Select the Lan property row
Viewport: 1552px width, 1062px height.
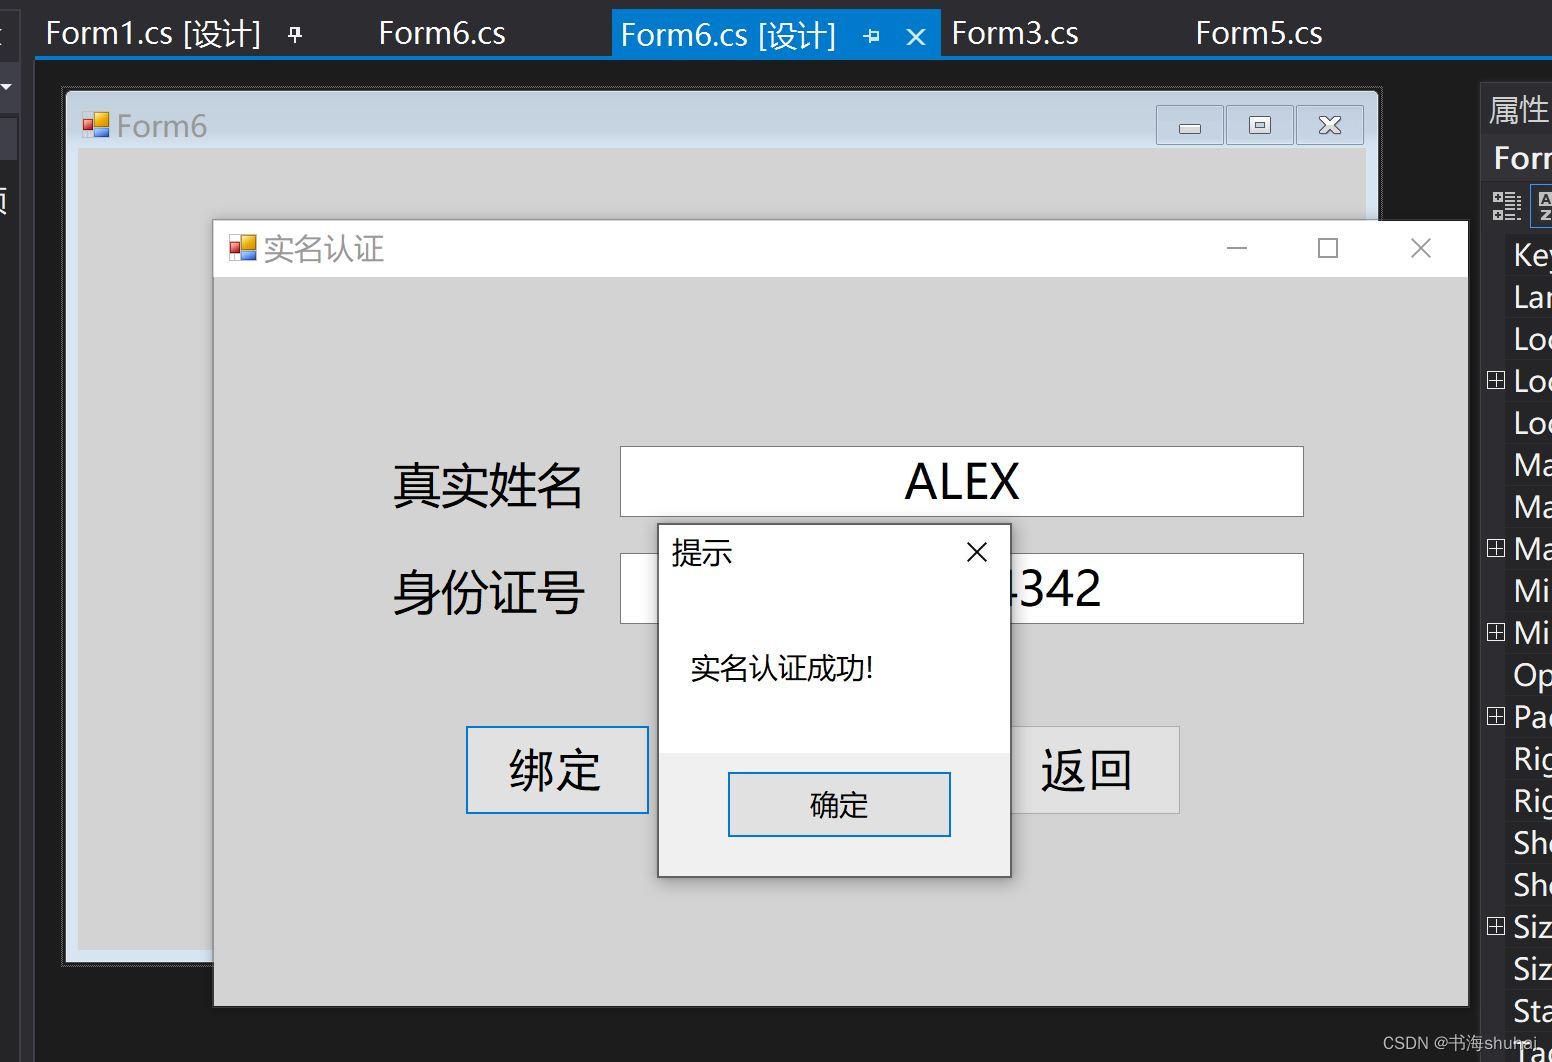click(1529, 297)
